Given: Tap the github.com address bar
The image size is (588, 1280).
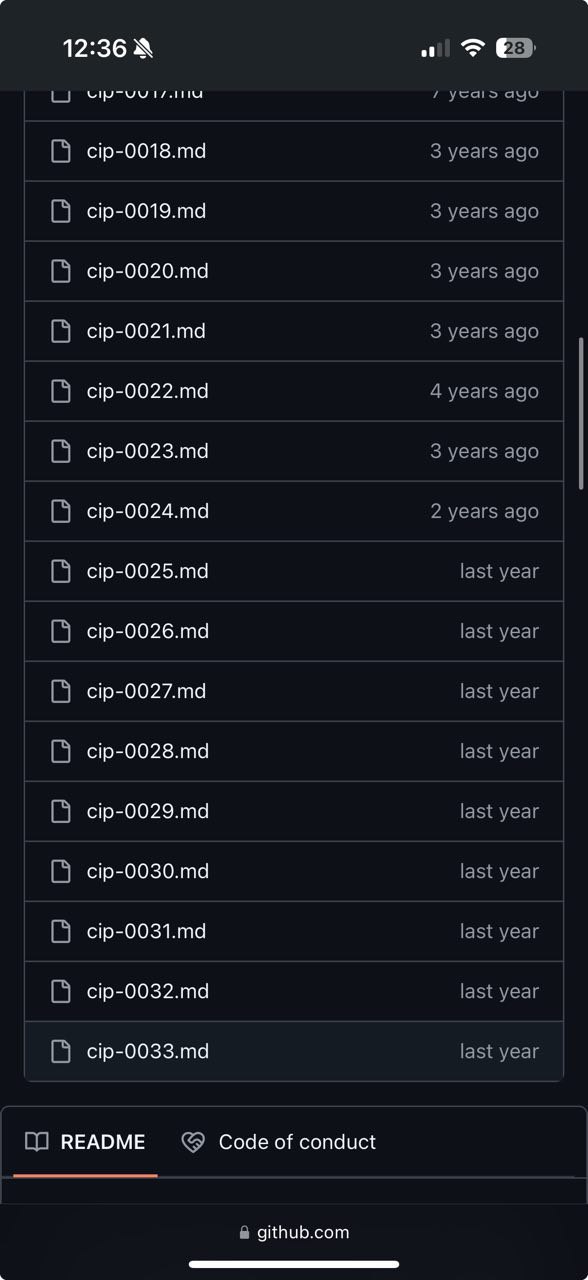Looking at the screenshot, I should tap(294, 1233).
